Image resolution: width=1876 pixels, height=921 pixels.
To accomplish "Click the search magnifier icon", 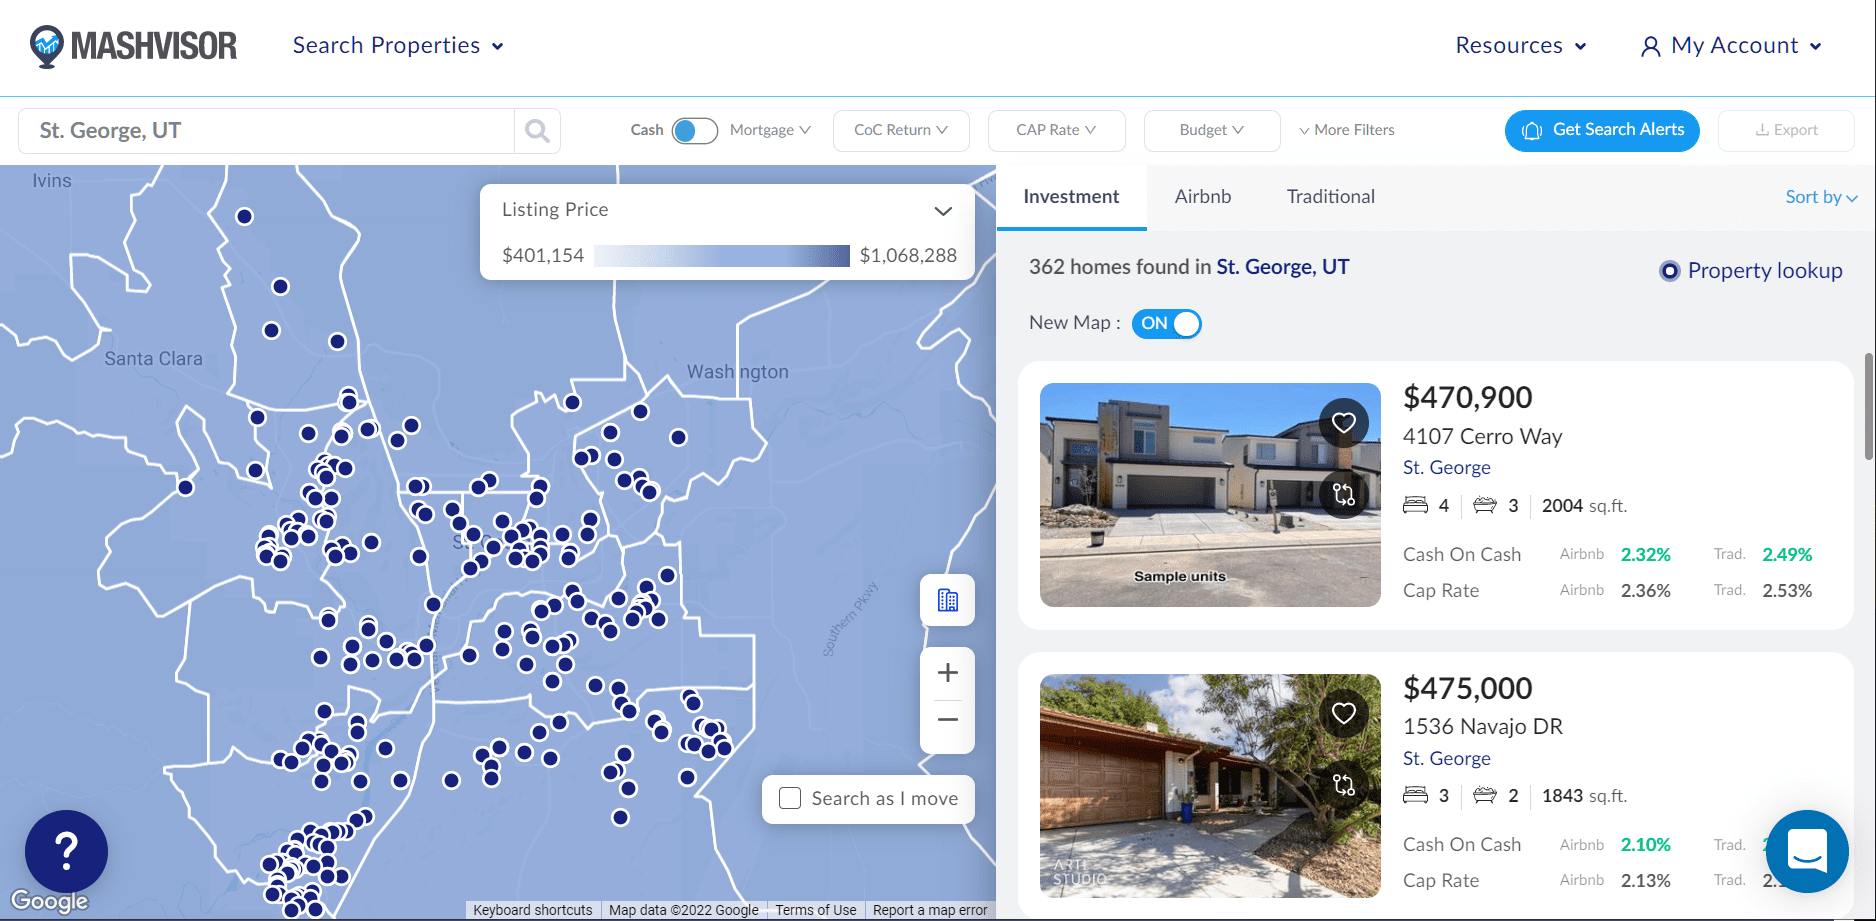I will pos(537,131).
